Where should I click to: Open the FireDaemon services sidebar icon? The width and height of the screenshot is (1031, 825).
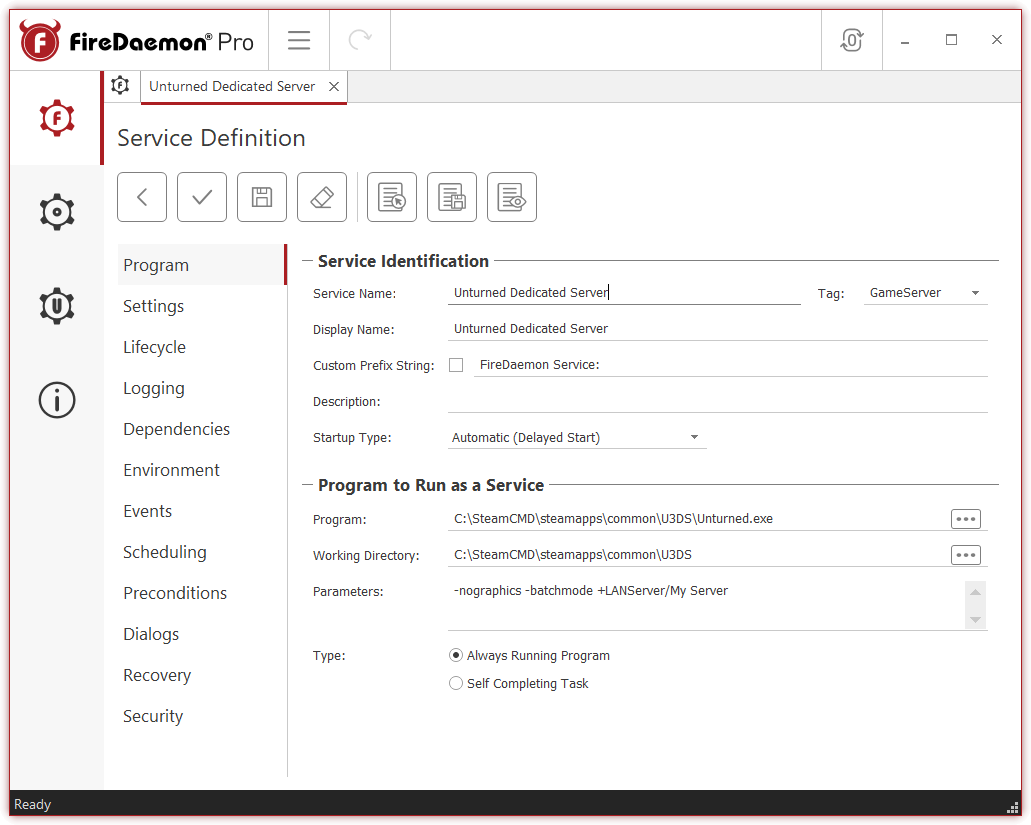point(57,118)
